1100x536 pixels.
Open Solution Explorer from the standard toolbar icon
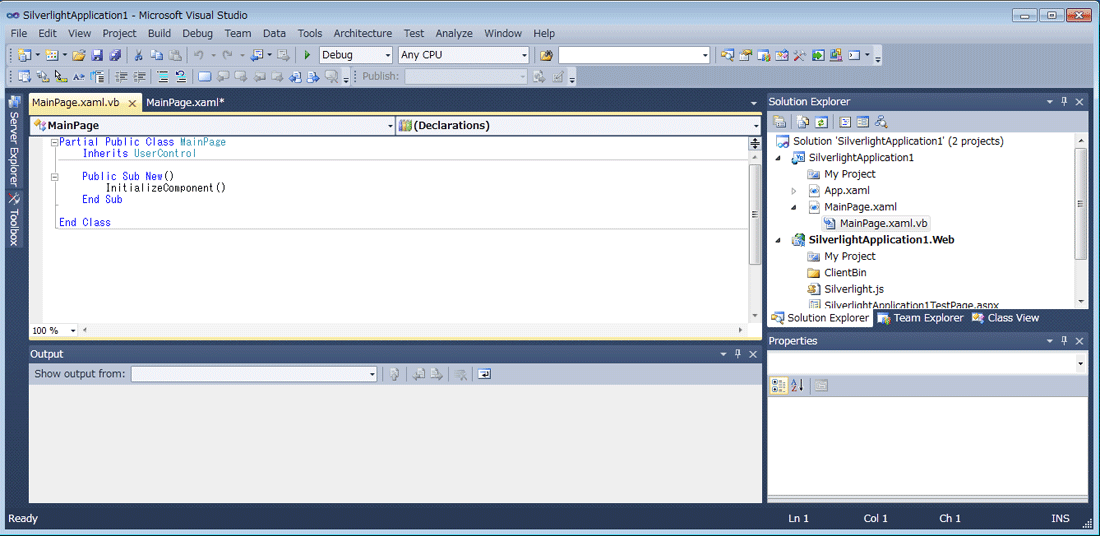pyautogui.click(x=727, y=55)
